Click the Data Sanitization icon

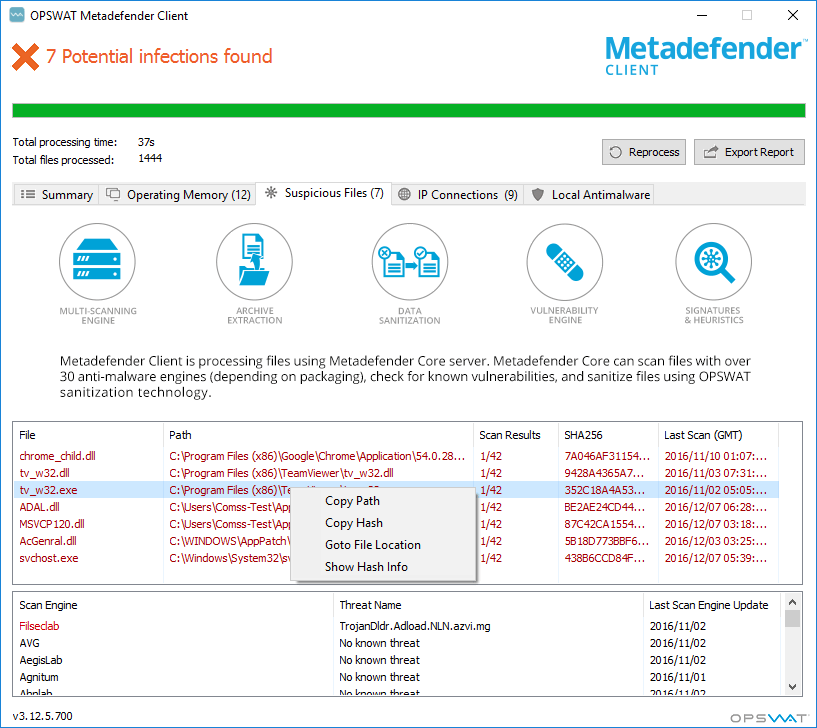point(410,262)
